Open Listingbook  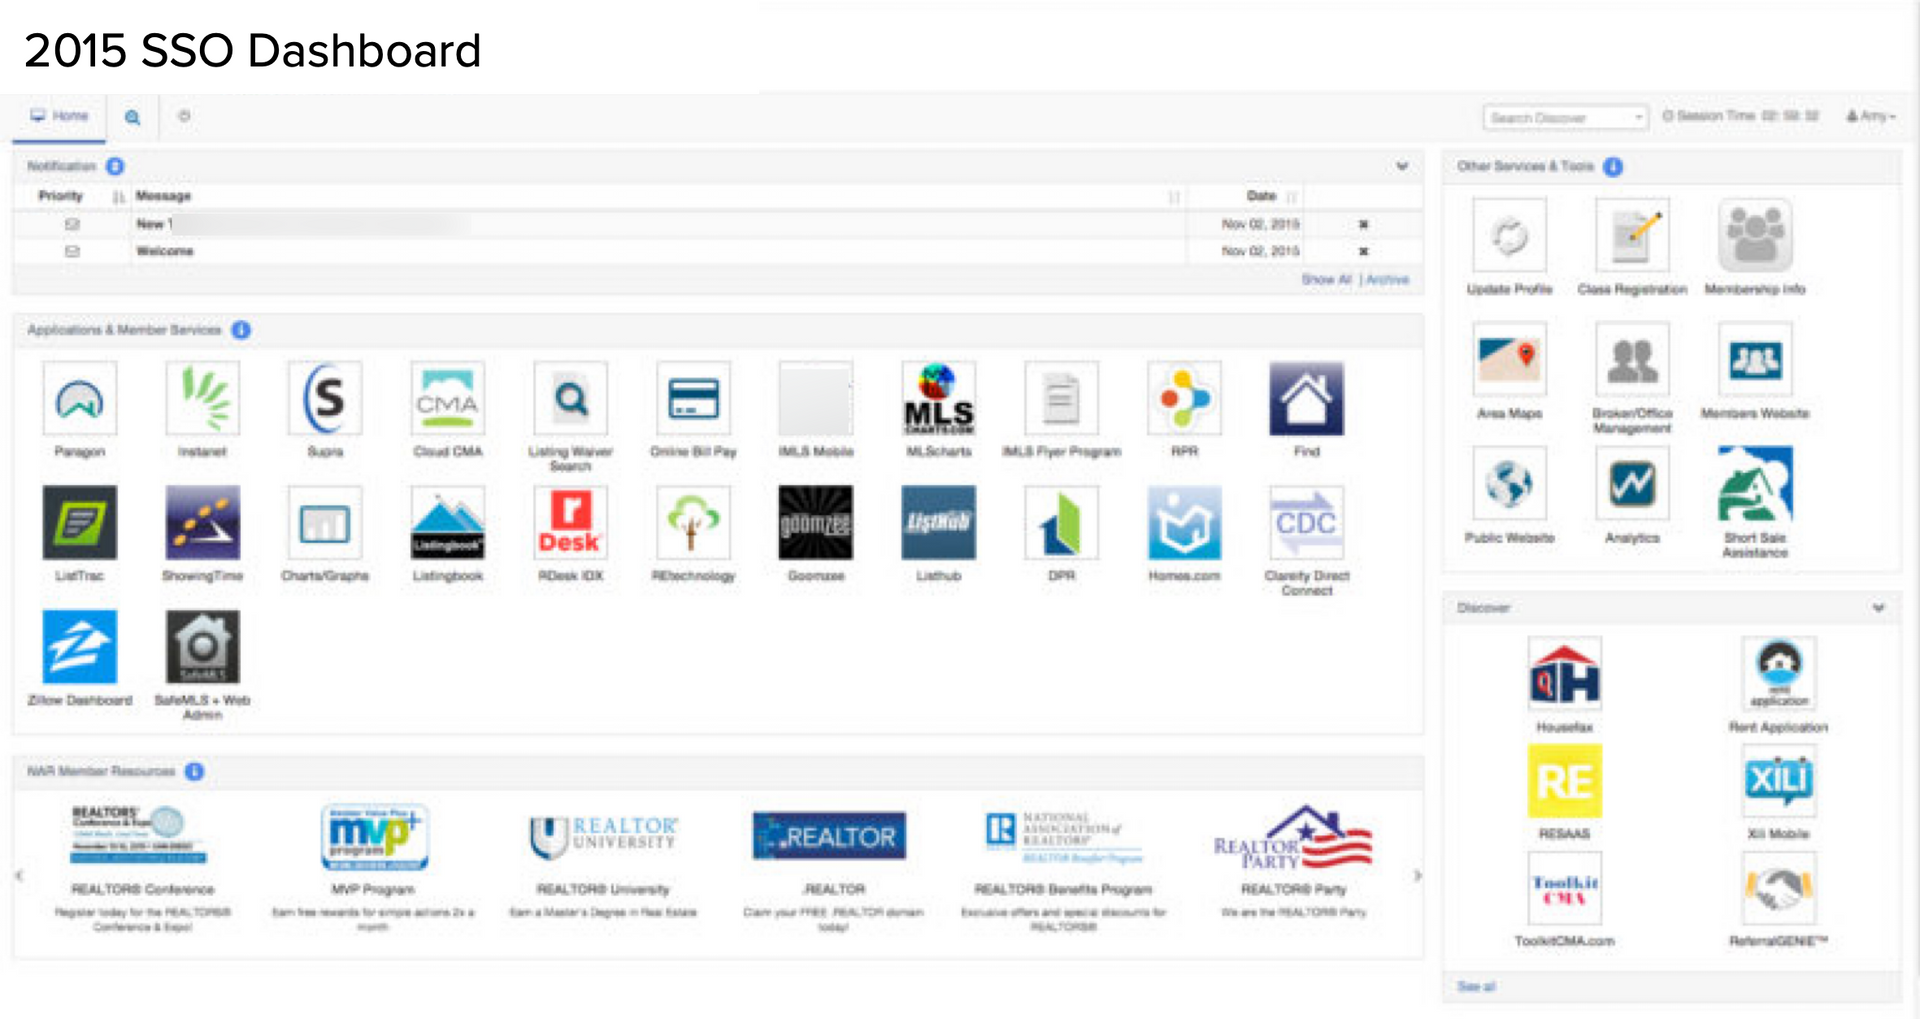(448, 523)
